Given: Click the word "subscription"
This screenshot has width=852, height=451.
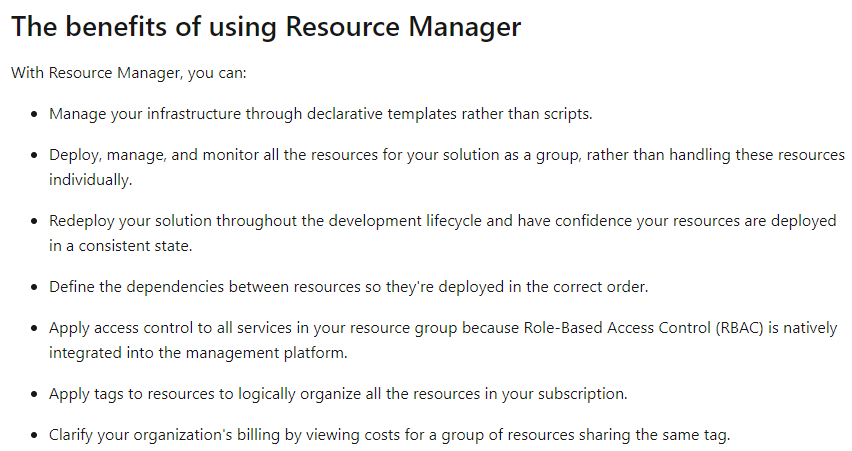Looking at the screenshot, I should pyautogui.click(x=584, y=394).
